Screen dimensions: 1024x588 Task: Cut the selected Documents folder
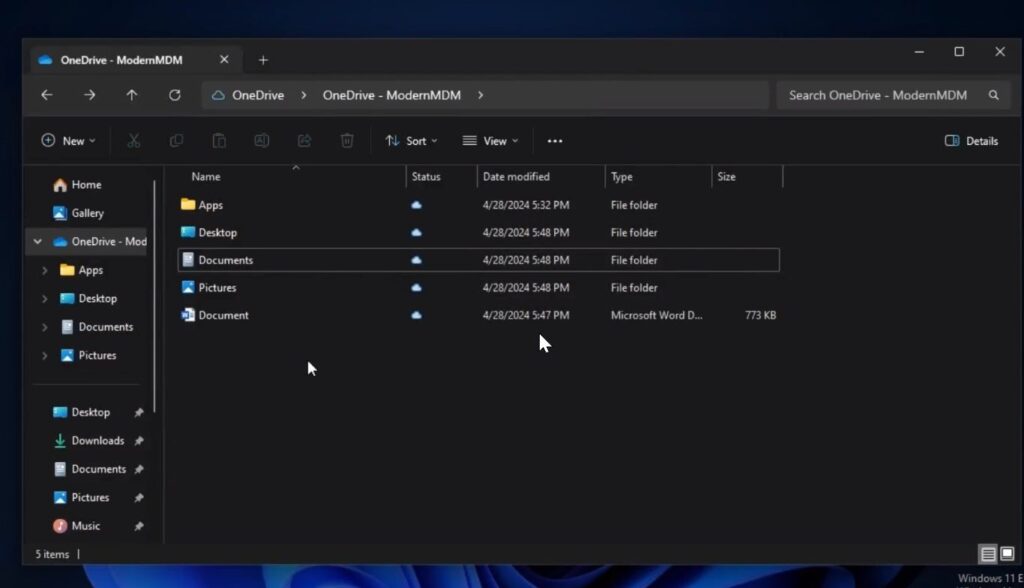134,141
